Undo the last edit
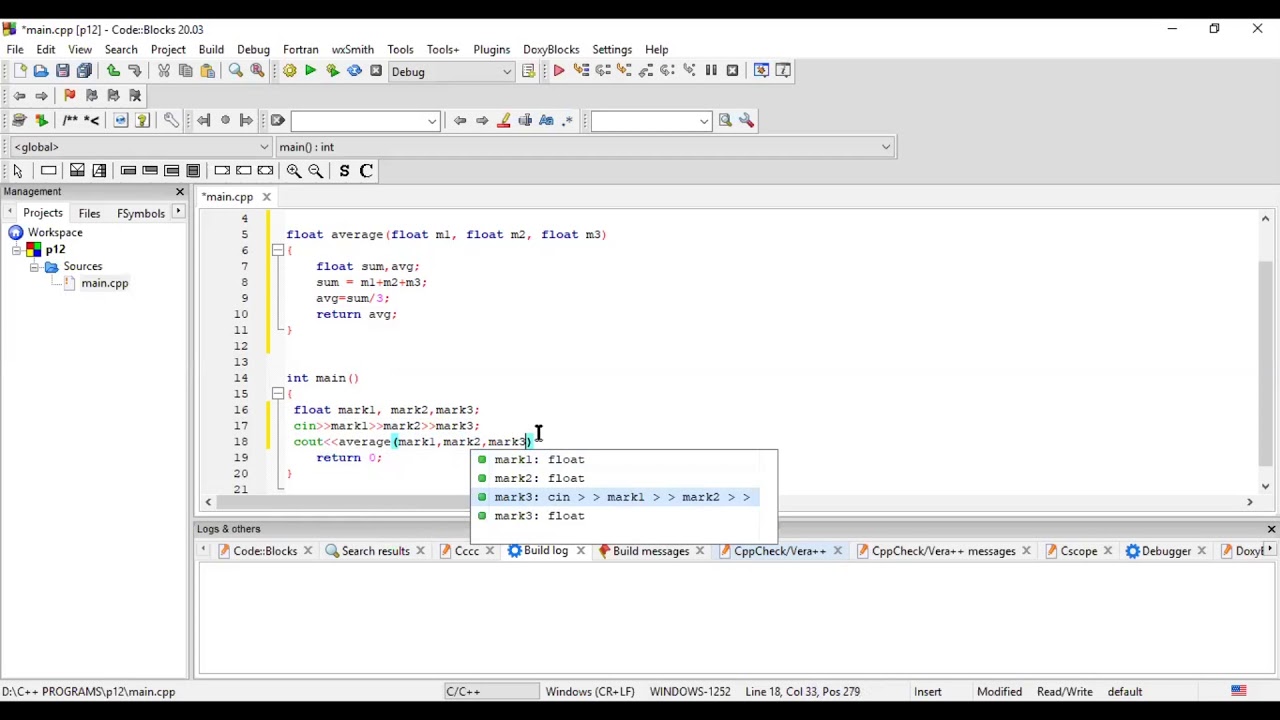This screenshot has width=1280, height=720. tap(113, 71)
